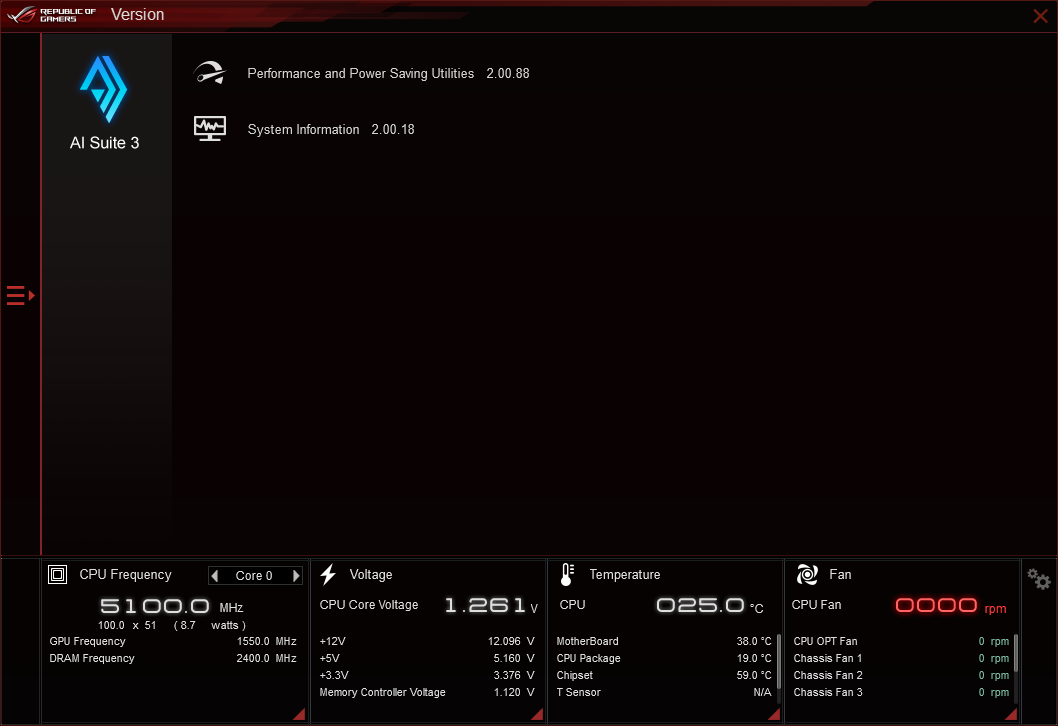This screenshot has width=1058, height=726.
Task: Click the Version title text
Action: pos(138,15)
